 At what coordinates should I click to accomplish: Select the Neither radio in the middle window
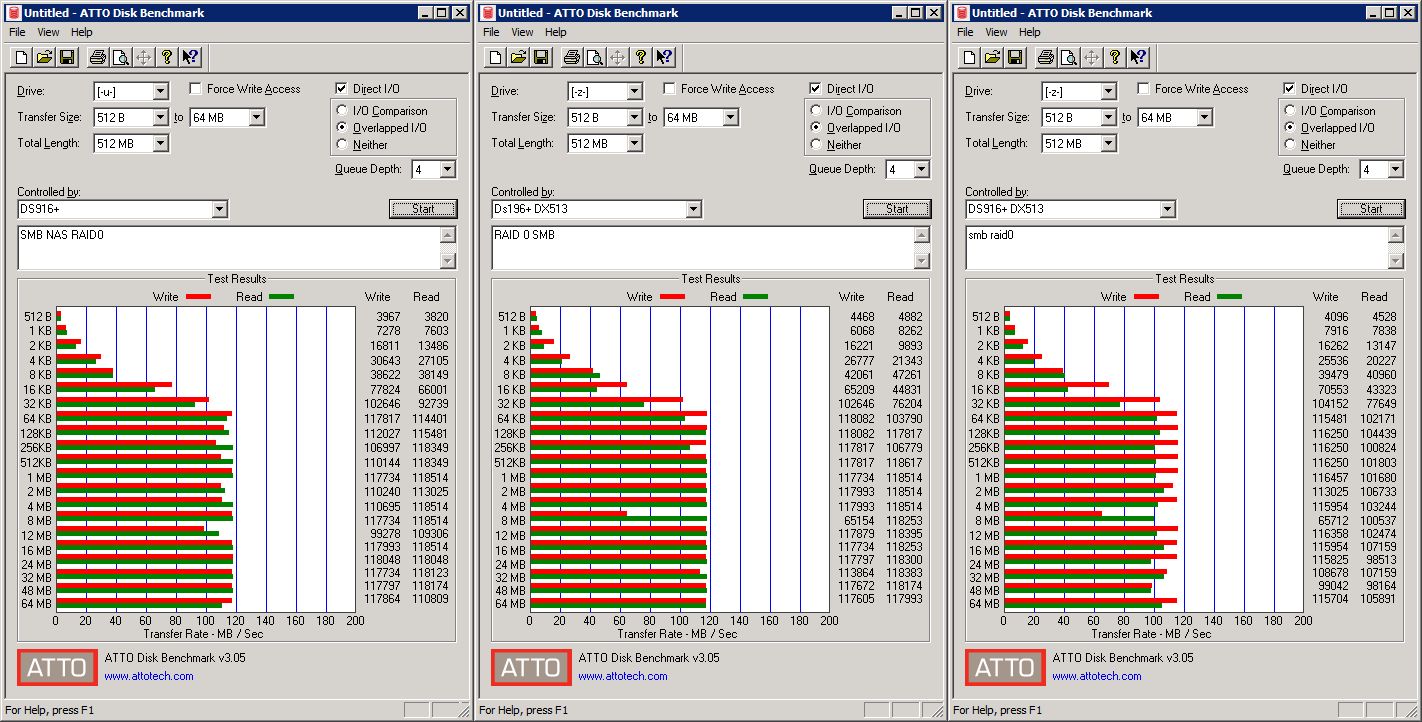click(x=817, y=144)
